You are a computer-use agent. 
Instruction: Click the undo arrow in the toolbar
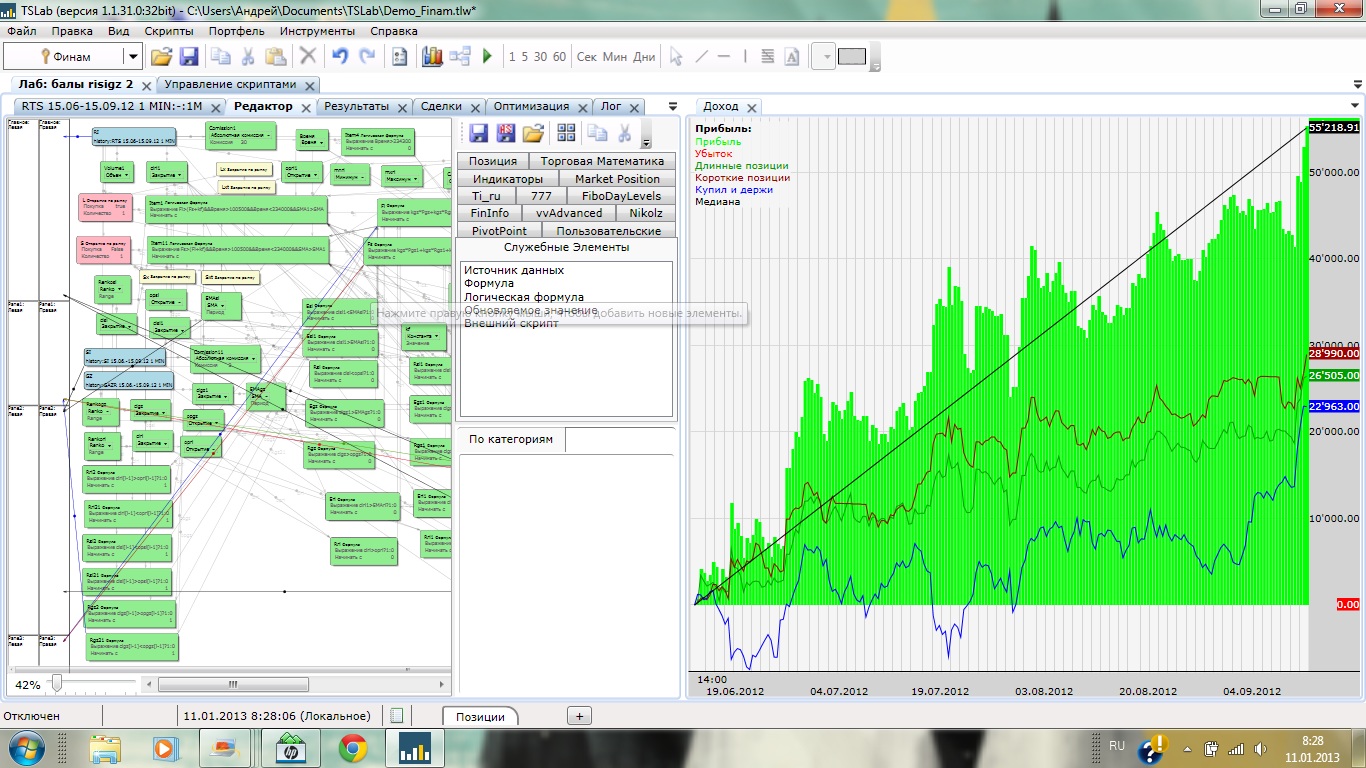[340, 57]
